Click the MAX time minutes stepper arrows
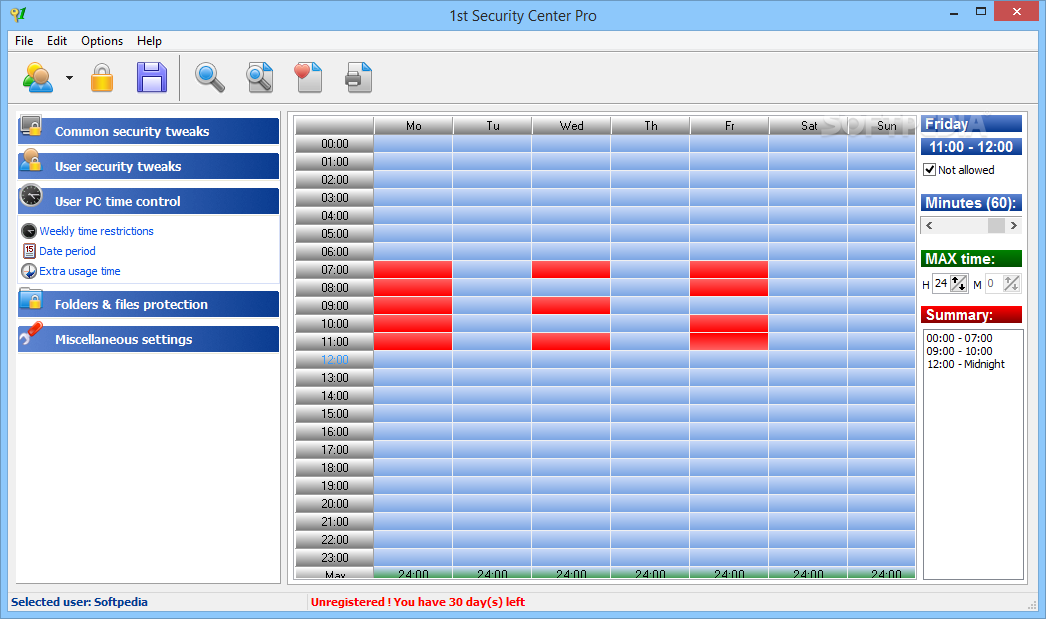1046x619 pixels. pos(1011,283)
